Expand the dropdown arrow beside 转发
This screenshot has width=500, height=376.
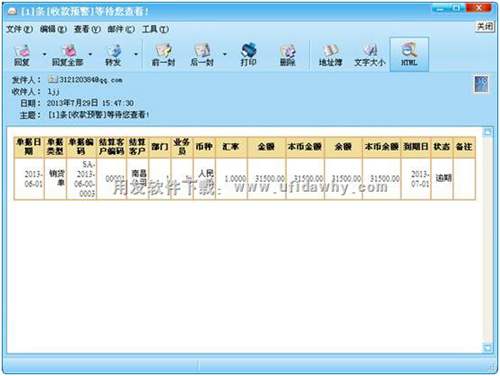136,54
